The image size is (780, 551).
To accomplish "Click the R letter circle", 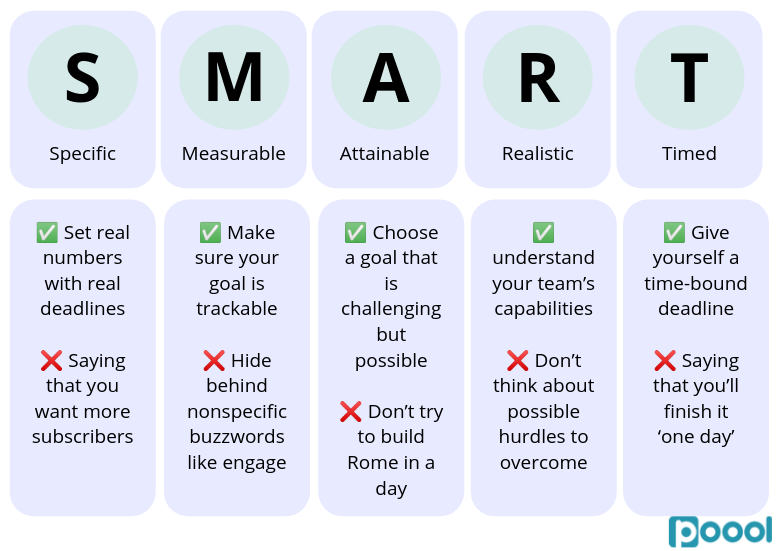I will pyautogui.click(x=538, y=78).
